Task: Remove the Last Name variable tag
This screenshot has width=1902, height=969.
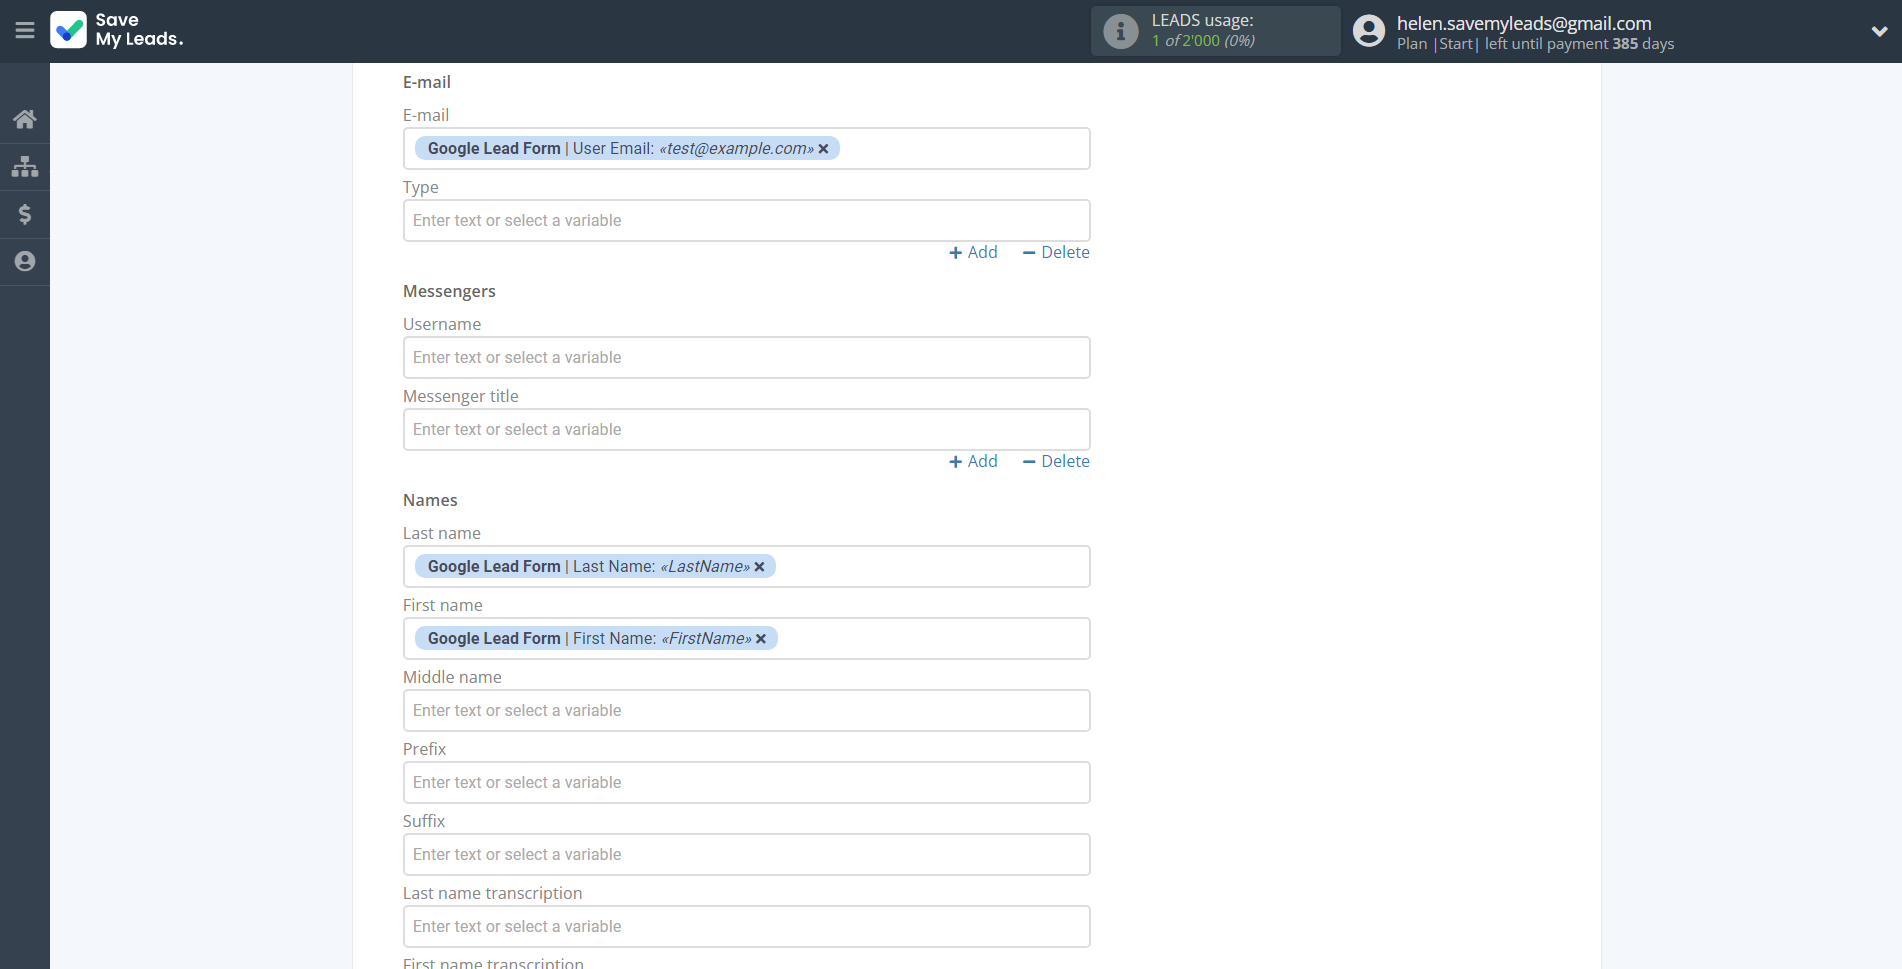Action: [x=759, y=567]
